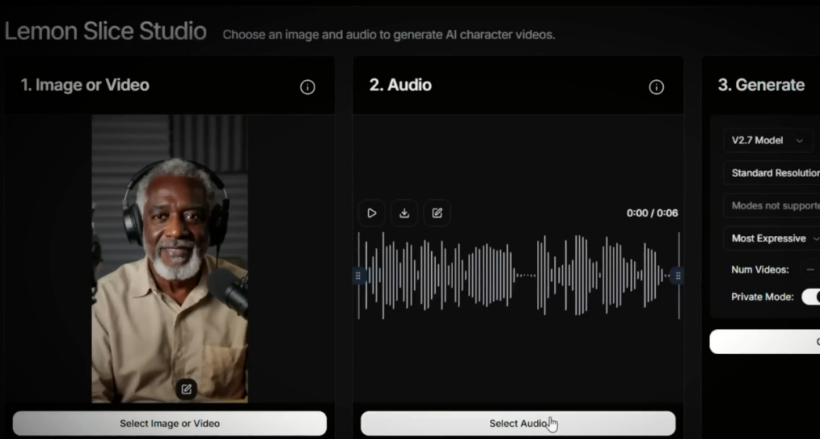The height and width of the screenshot is (439, 820).
Task: Click right trim handle of audio waveform
Action: [678, 275]
